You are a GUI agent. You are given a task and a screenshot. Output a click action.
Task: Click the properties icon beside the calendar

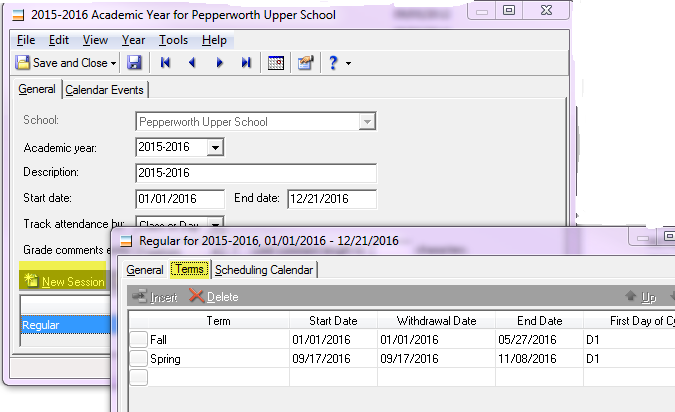pos(306,63)
